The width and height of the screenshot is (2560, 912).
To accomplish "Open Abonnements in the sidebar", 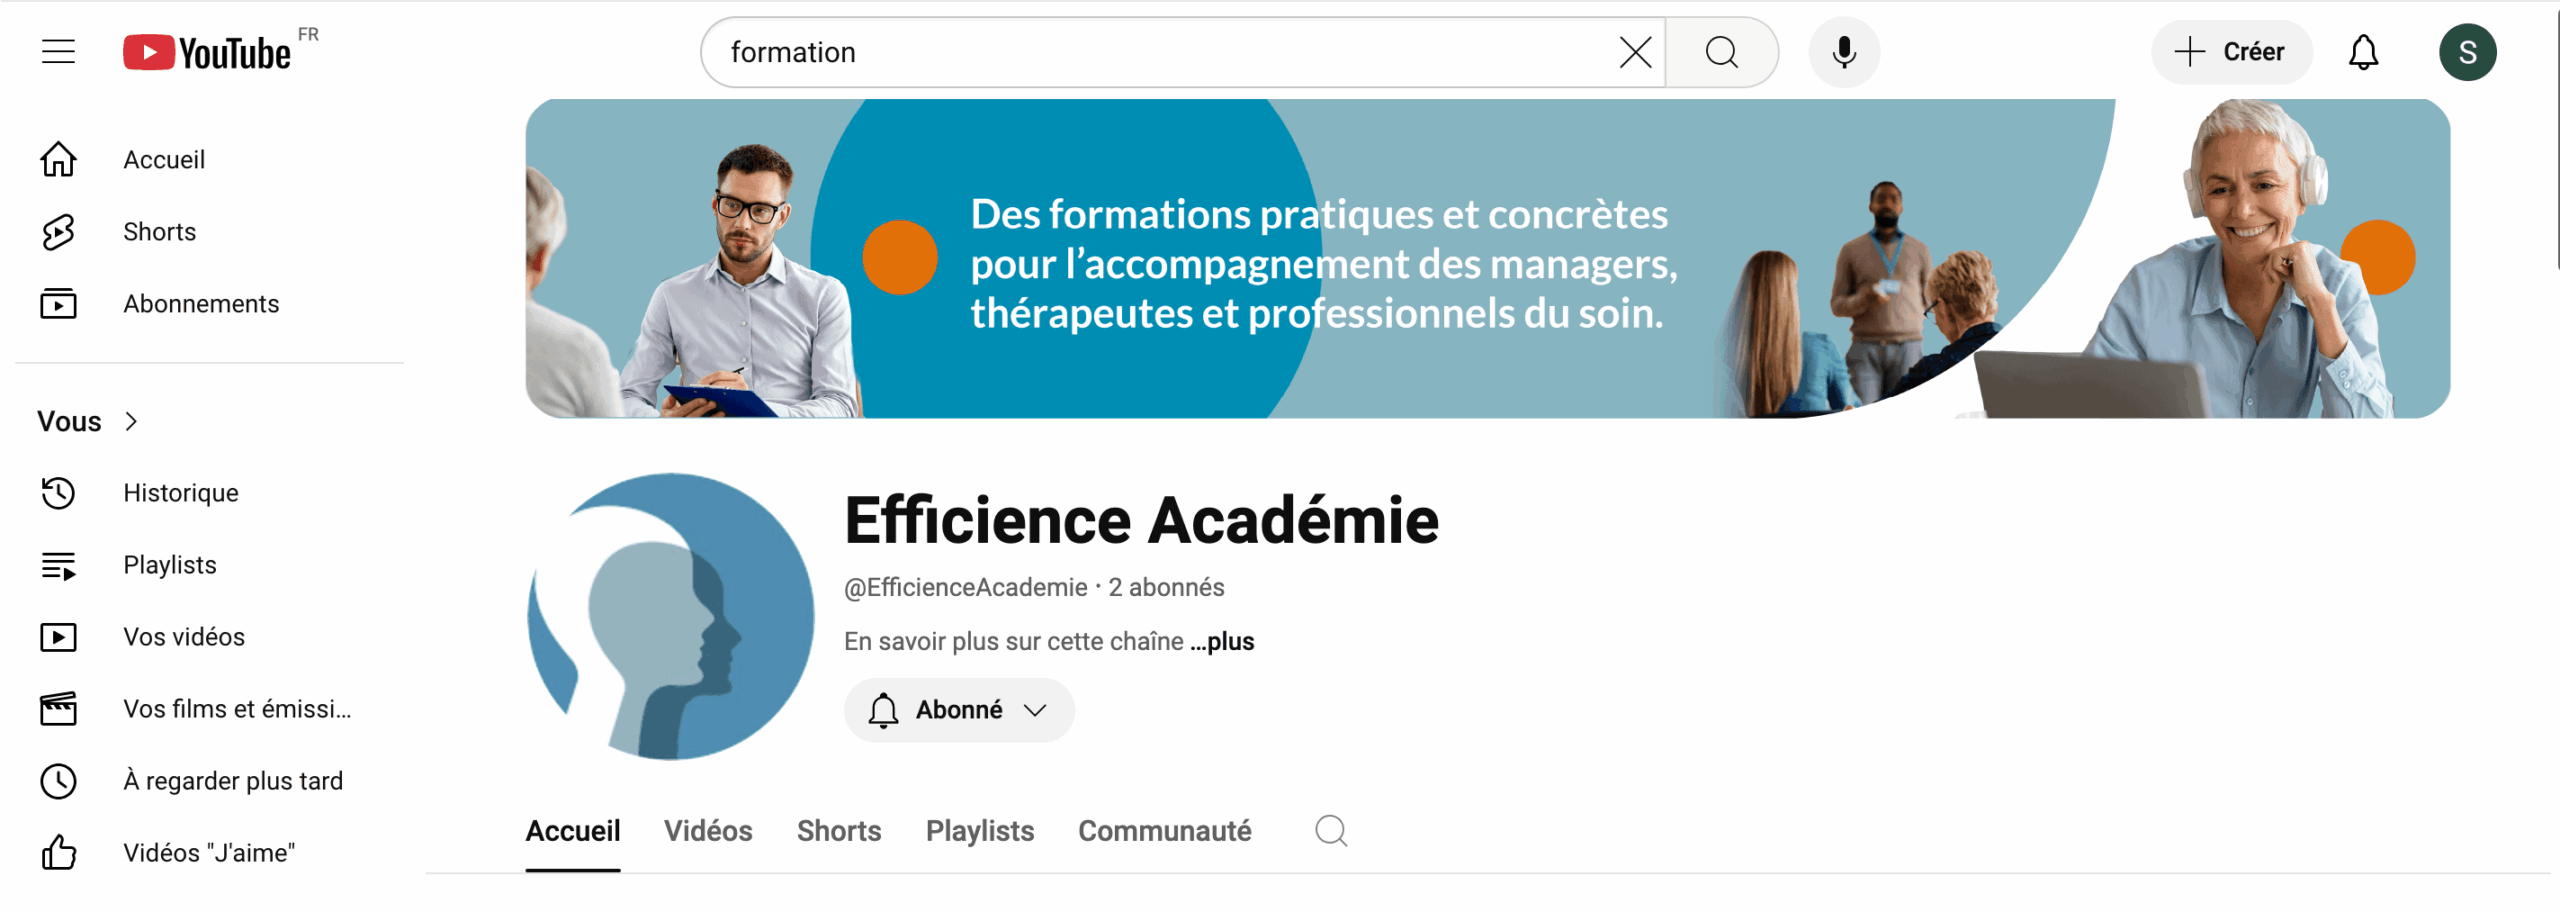I will tap(201, 304).
